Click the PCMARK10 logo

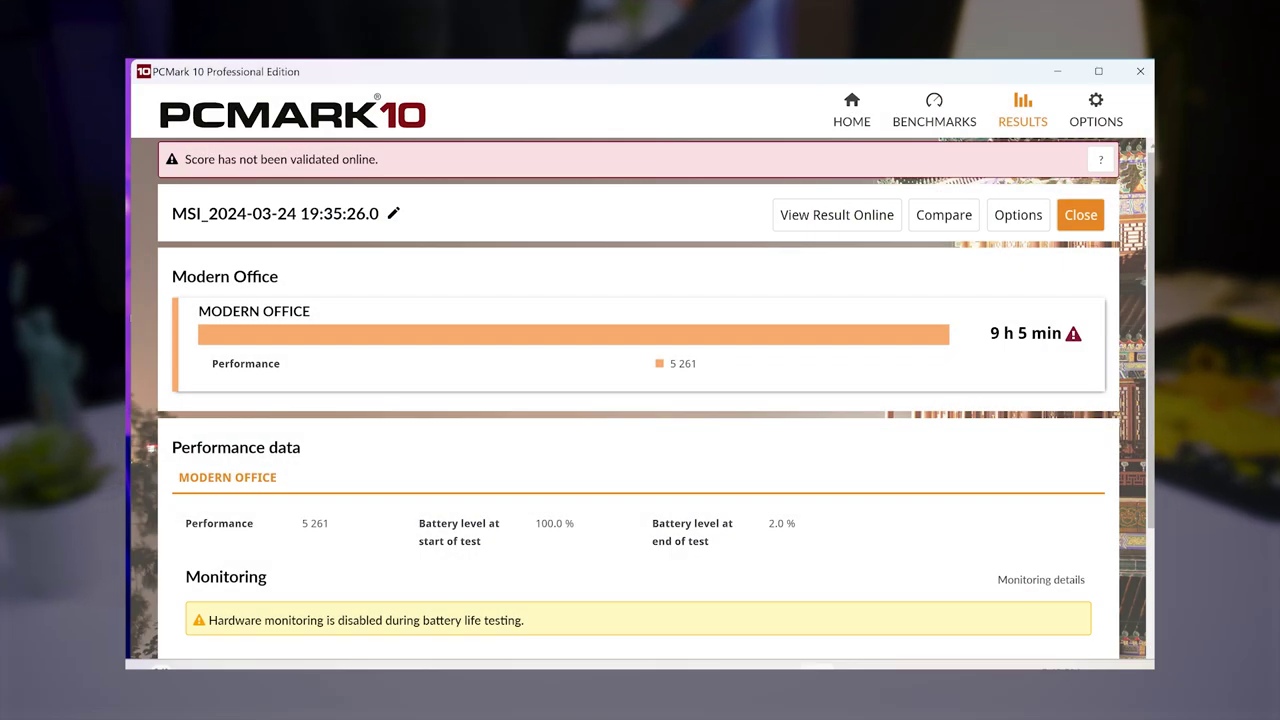(292, 114)
